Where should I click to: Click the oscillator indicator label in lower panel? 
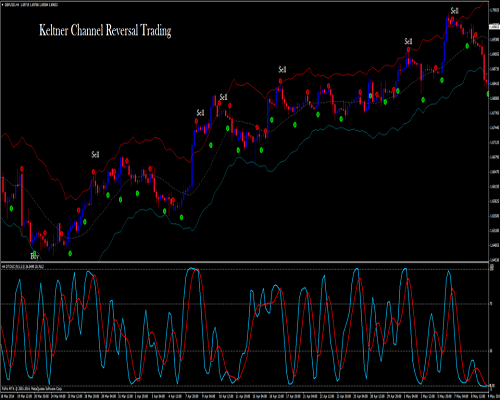pyautogui.click(x=23, y=267)
